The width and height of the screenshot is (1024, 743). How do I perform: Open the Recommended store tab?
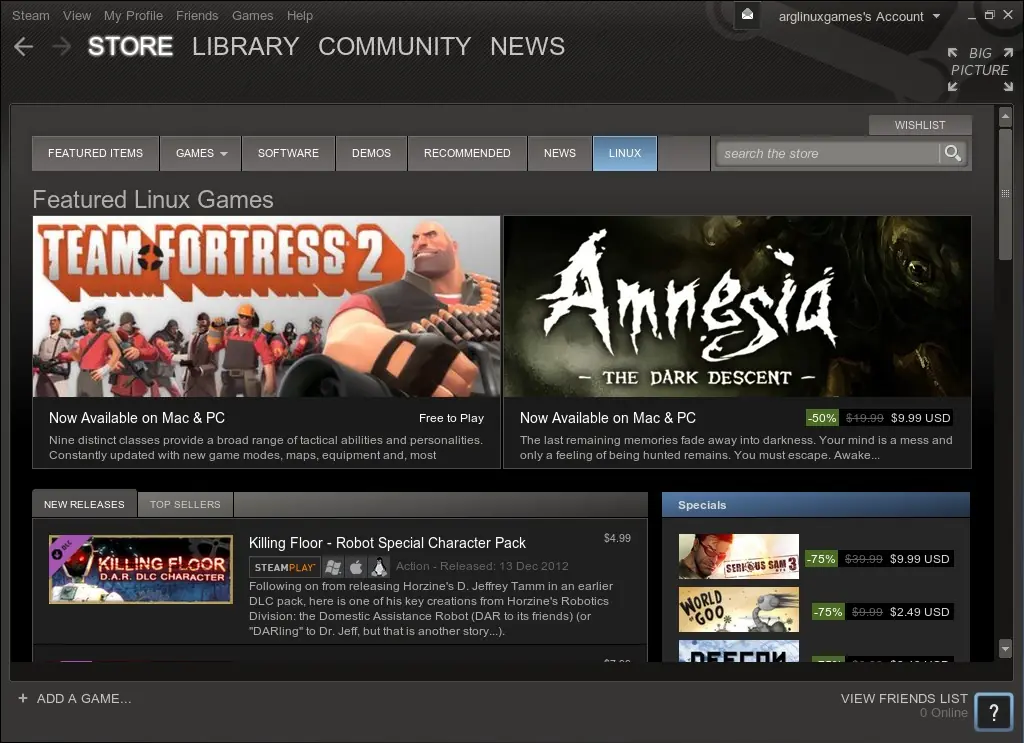pyautogui.click(x=467, y=153)
